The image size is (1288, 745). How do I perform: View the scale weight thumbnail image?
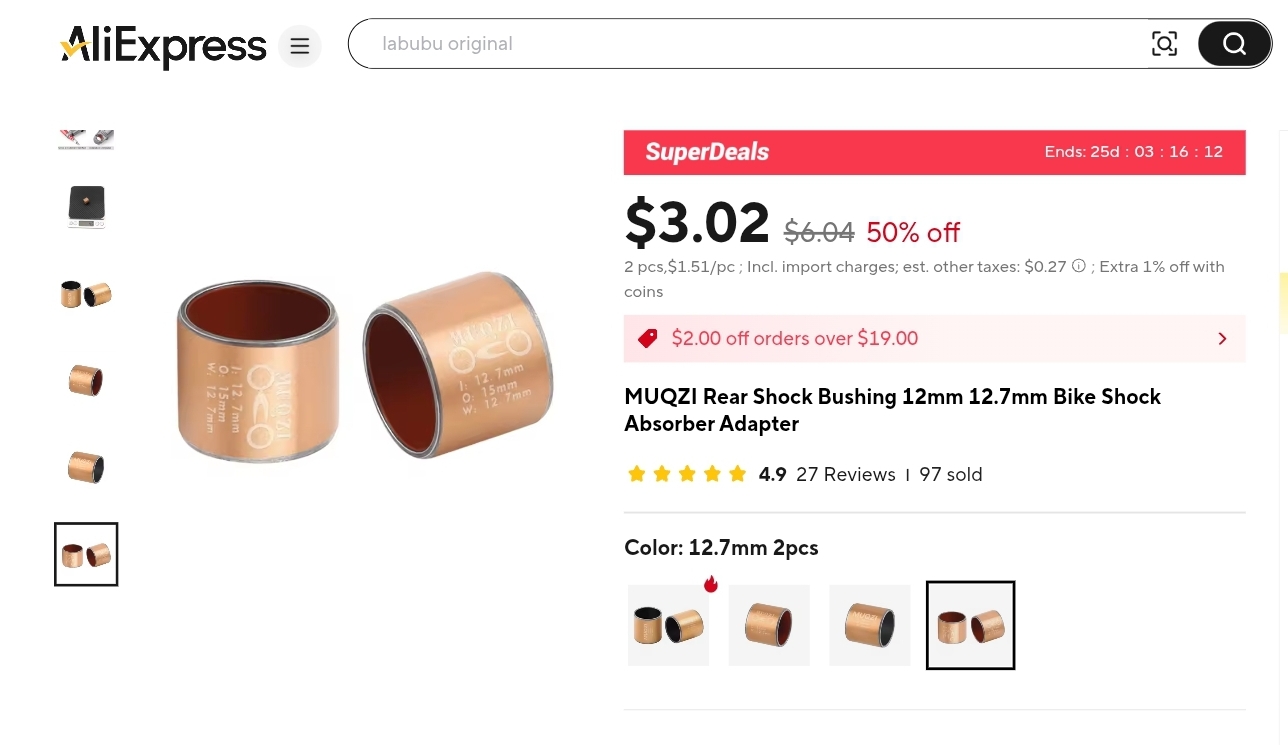pyautogui.click(x=86, y=207)
